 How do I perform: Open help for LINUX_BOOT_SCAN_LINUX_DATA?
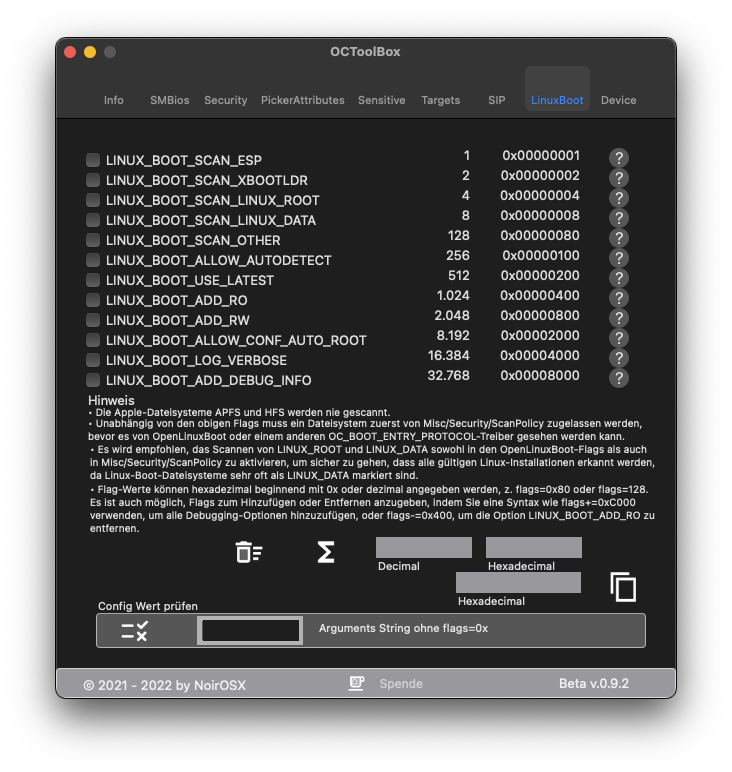pyautogui.click(x=618, y=218)
